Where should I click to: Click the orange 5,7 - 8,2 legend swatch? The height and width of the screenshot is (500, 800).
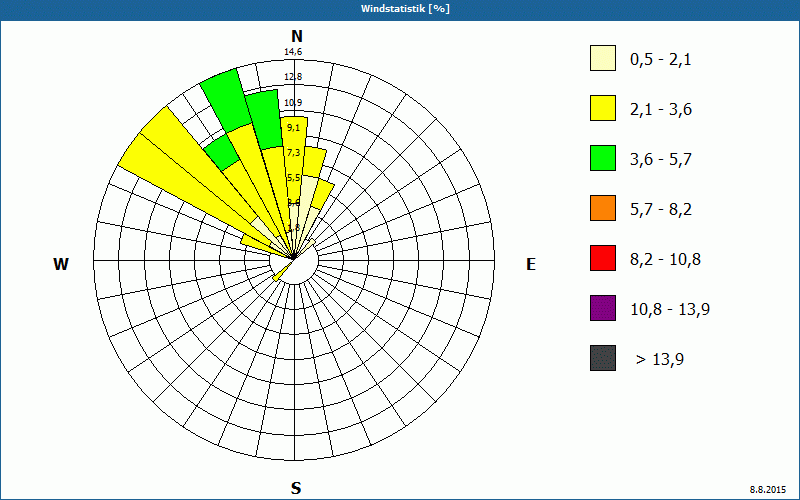point(603,208)
